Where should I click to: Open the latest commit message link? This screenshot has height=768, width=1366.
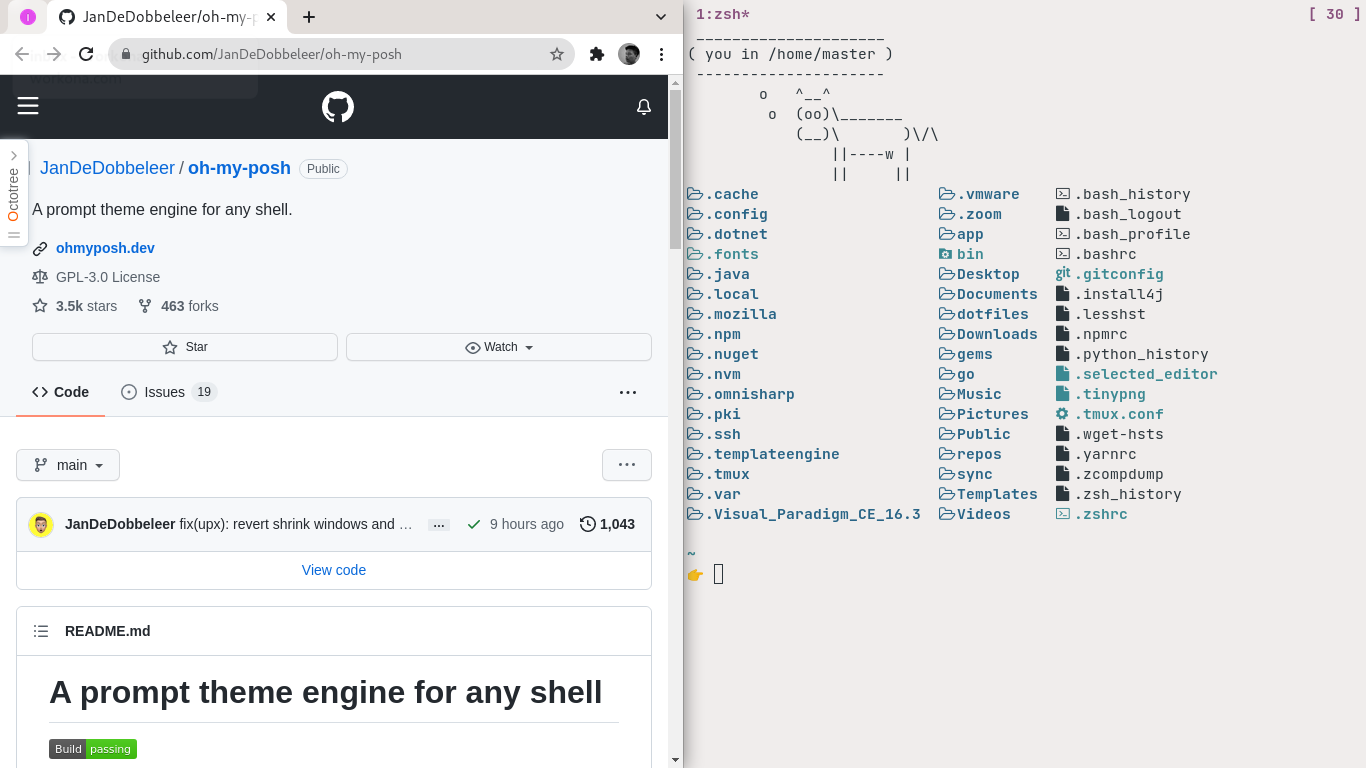[296, 524]
